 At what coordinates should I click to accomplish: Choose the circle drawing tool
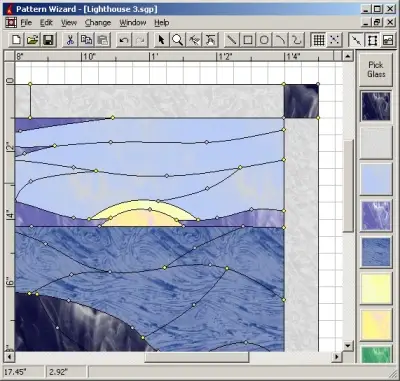(264, 40)
